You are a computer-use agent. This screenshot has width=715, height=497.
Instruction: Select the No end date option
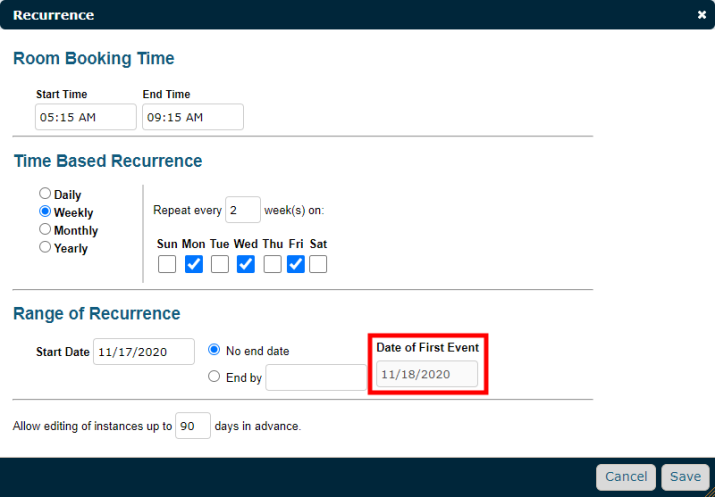pyautogui.click(x=214, y=350)
